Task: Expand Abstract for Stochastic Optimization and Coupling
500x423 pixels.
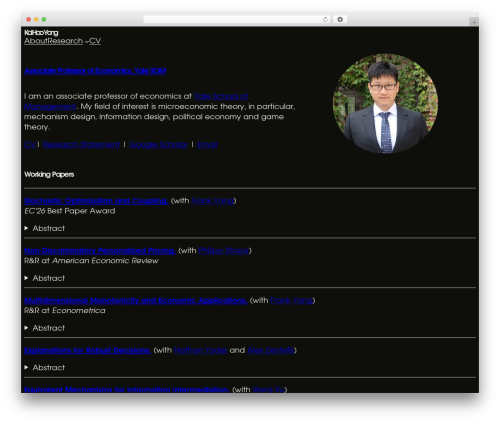Action: [x=45, y=228]
